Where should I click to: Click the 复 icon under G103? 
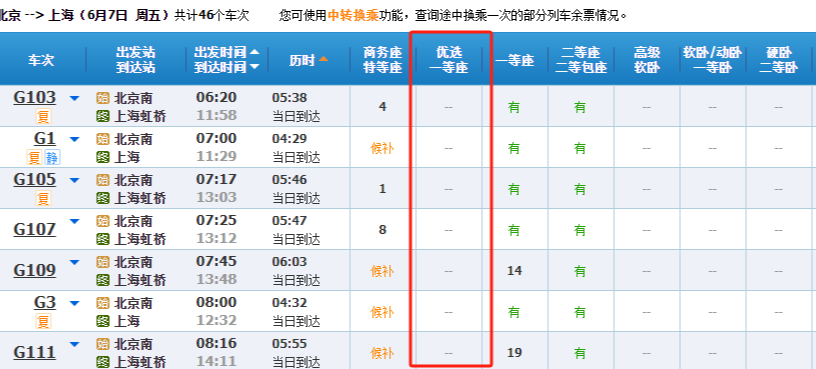[x=44, y=116]
